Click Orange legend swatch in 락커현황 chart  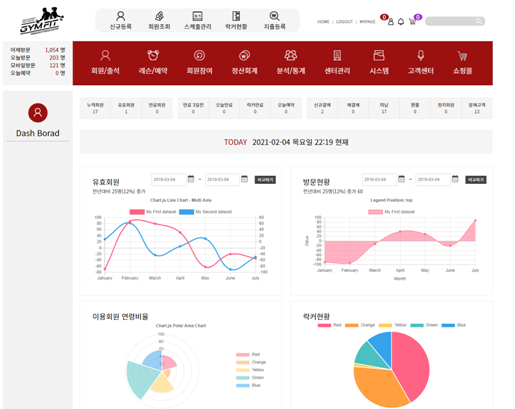(351, 325)
